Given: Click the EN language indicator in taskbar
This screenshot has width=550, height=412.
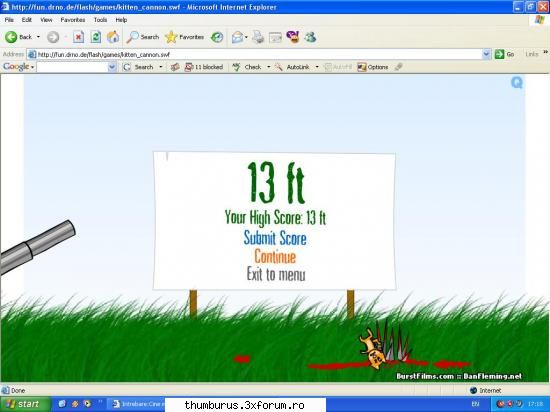Looking at the screenshot, I should tap(476, 404).
